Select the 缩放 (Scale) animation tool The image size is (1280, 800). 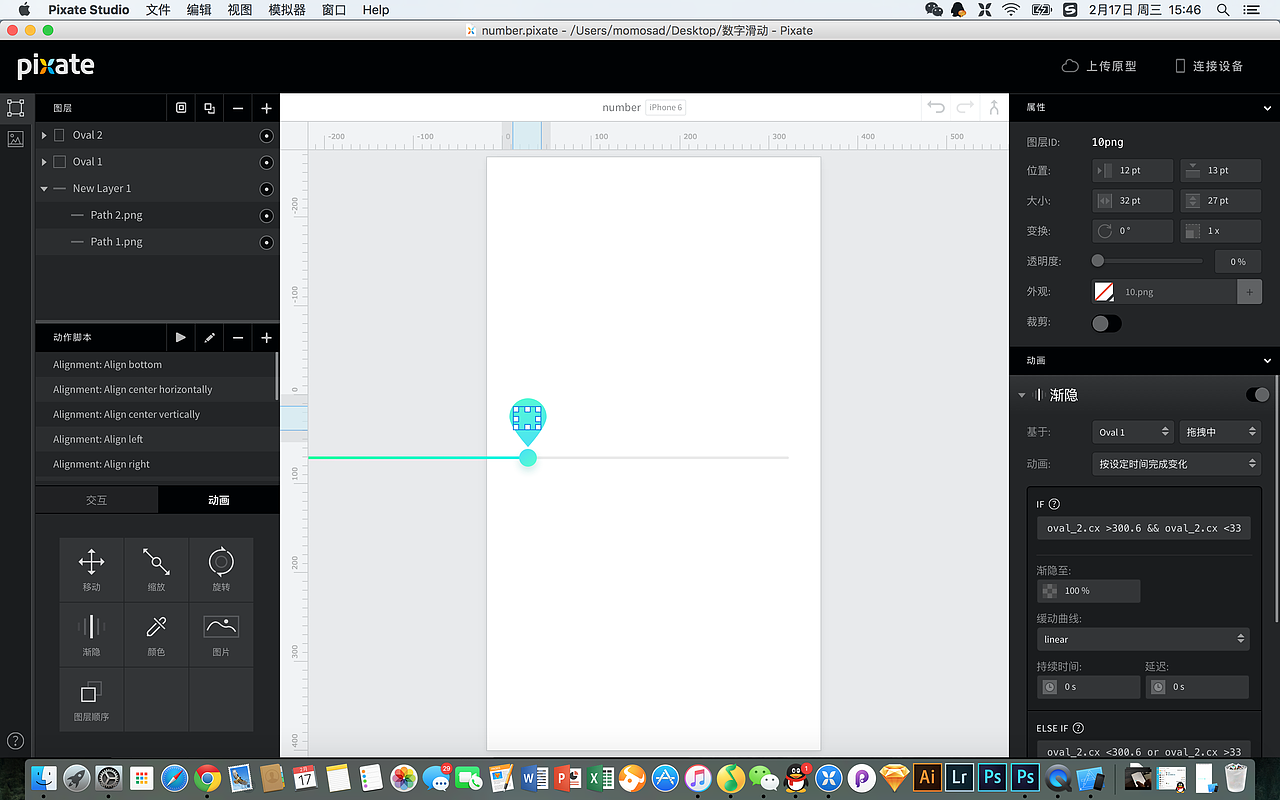point(156,570)
